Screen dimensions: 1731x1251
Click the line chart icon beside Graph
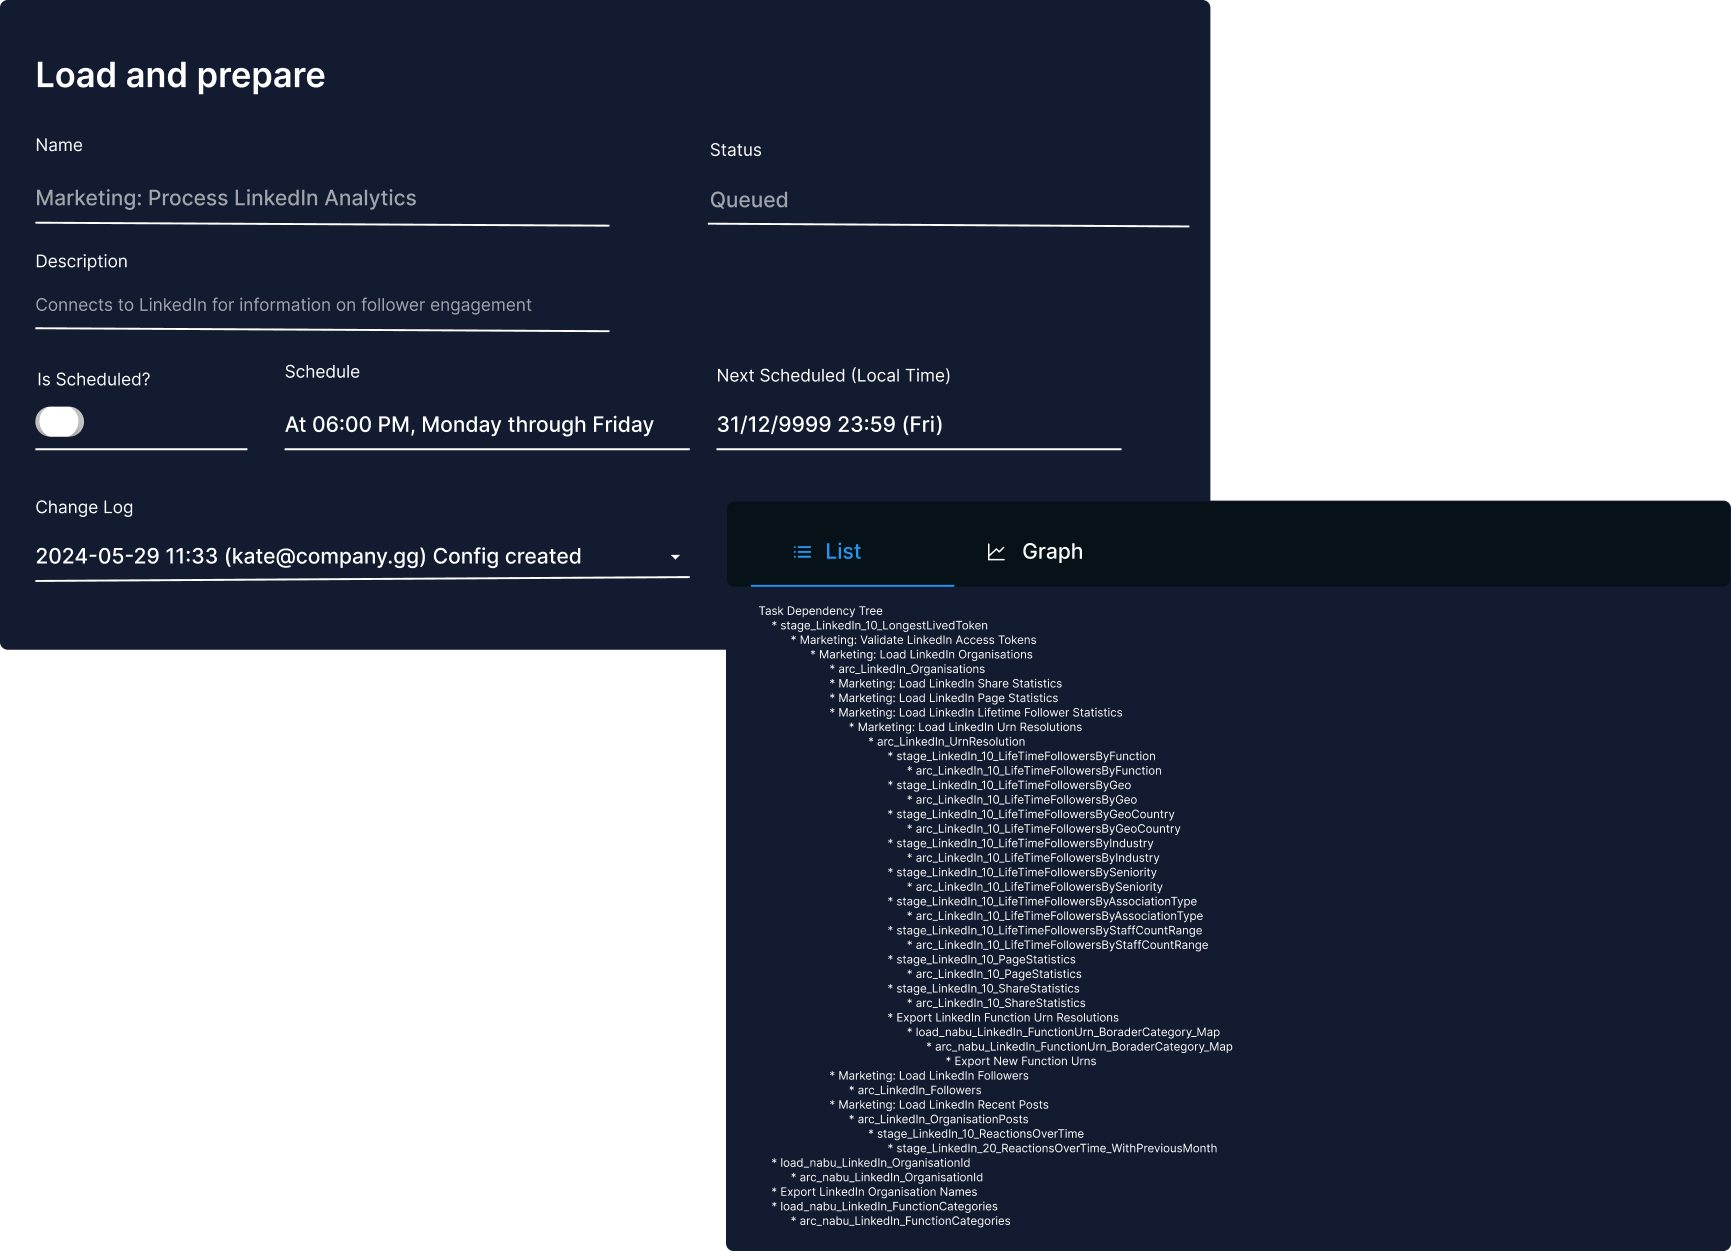[x=996, y=551]
